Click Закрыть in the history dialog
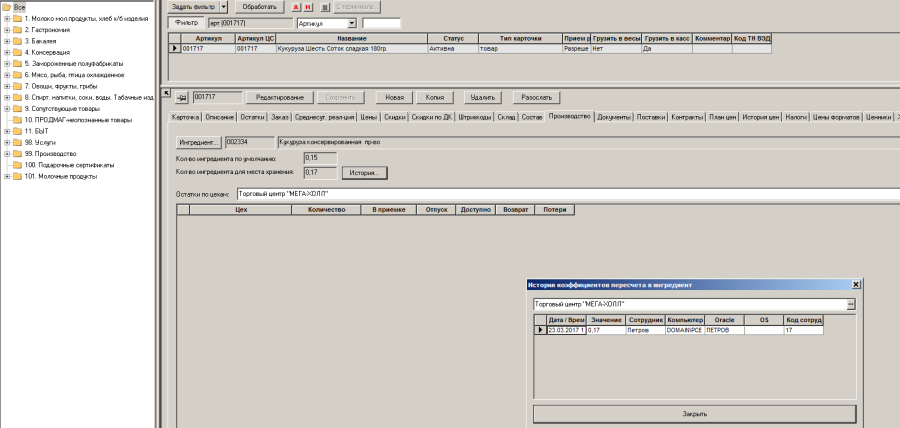Screen dimensions: 900x428 click(695, 414)
